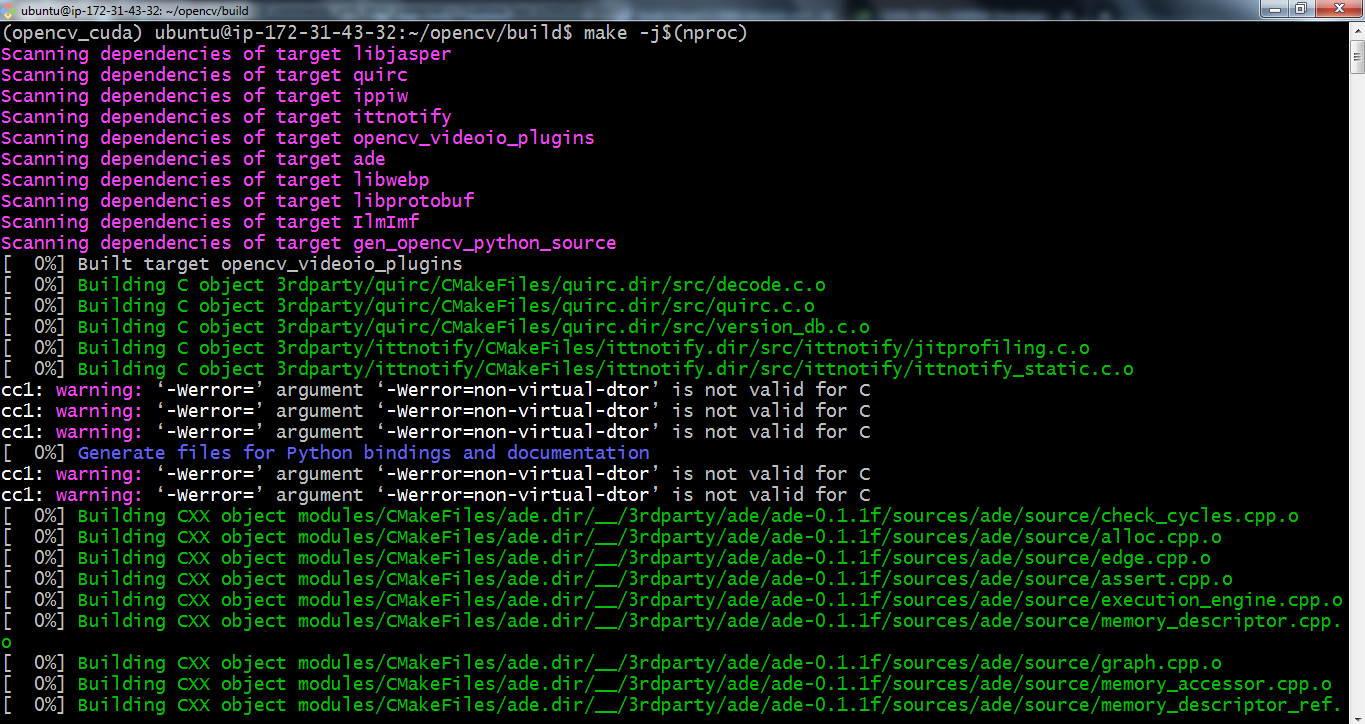Image resolution: width=1365 pixels, height=724 pixels.
Task: Select the gen_opencv_python_source scanning line
Action: point(309,243)
